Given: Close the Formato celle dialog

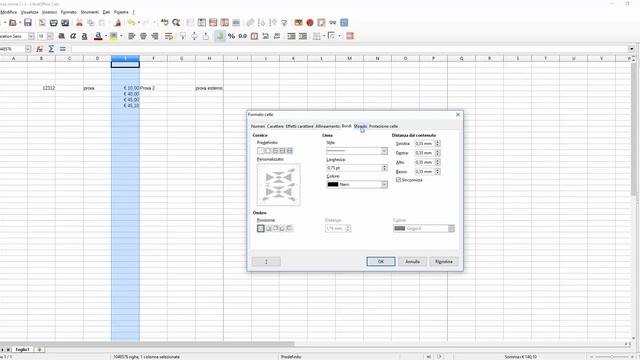Looking at the screenshot, I should pos(458,115).
